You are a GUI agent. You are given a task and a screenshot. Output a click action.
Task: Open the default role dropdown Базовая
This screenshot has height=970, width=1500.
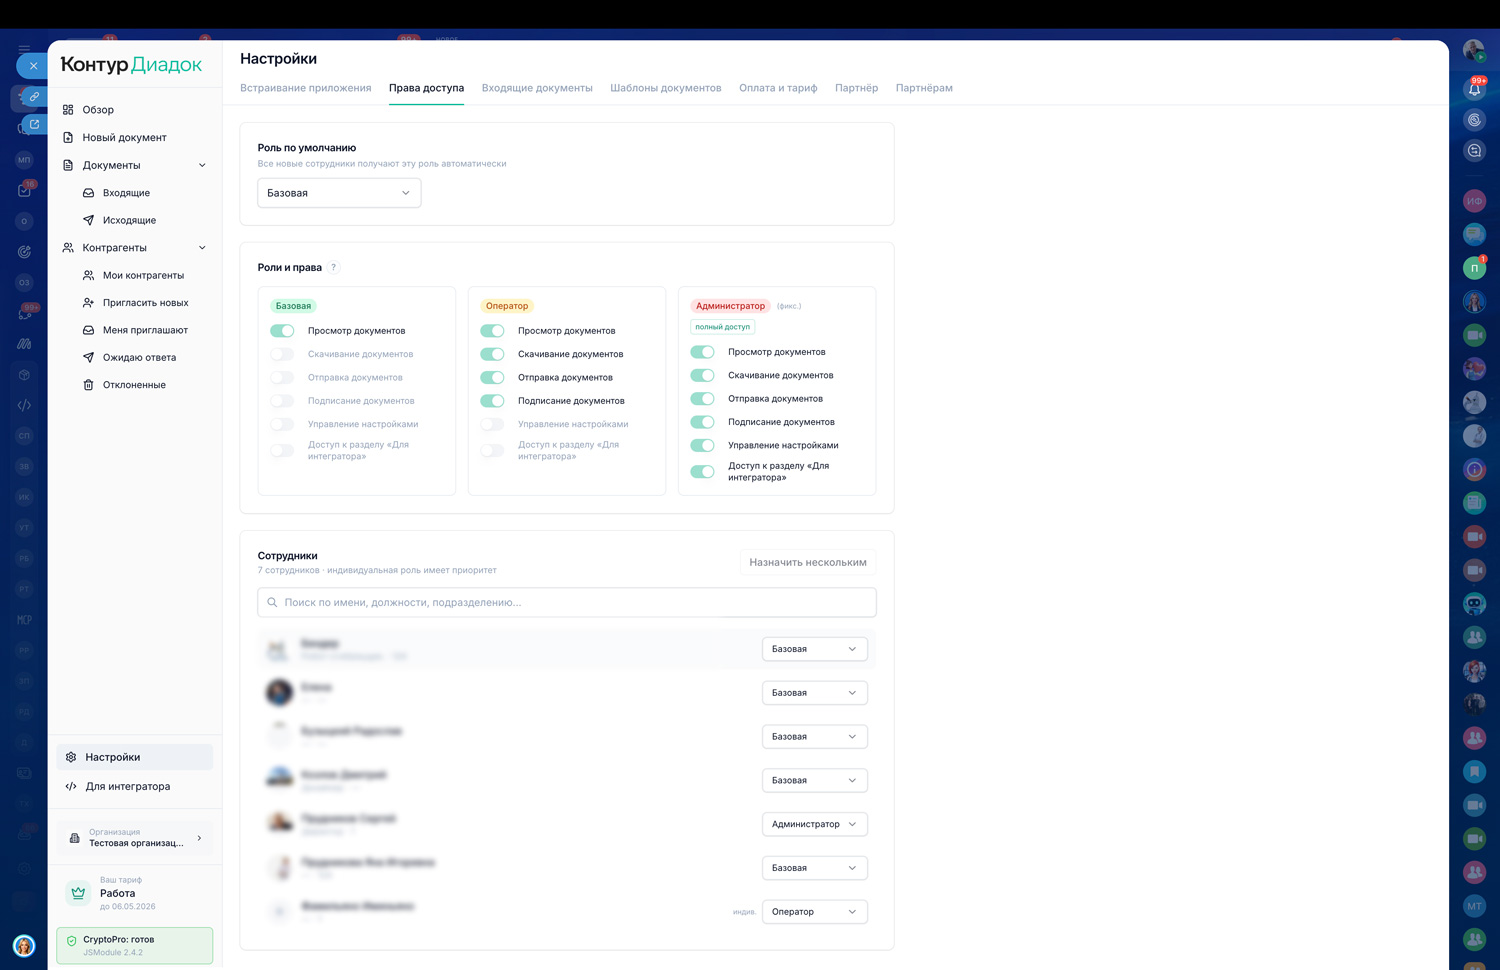pos(339,193)
